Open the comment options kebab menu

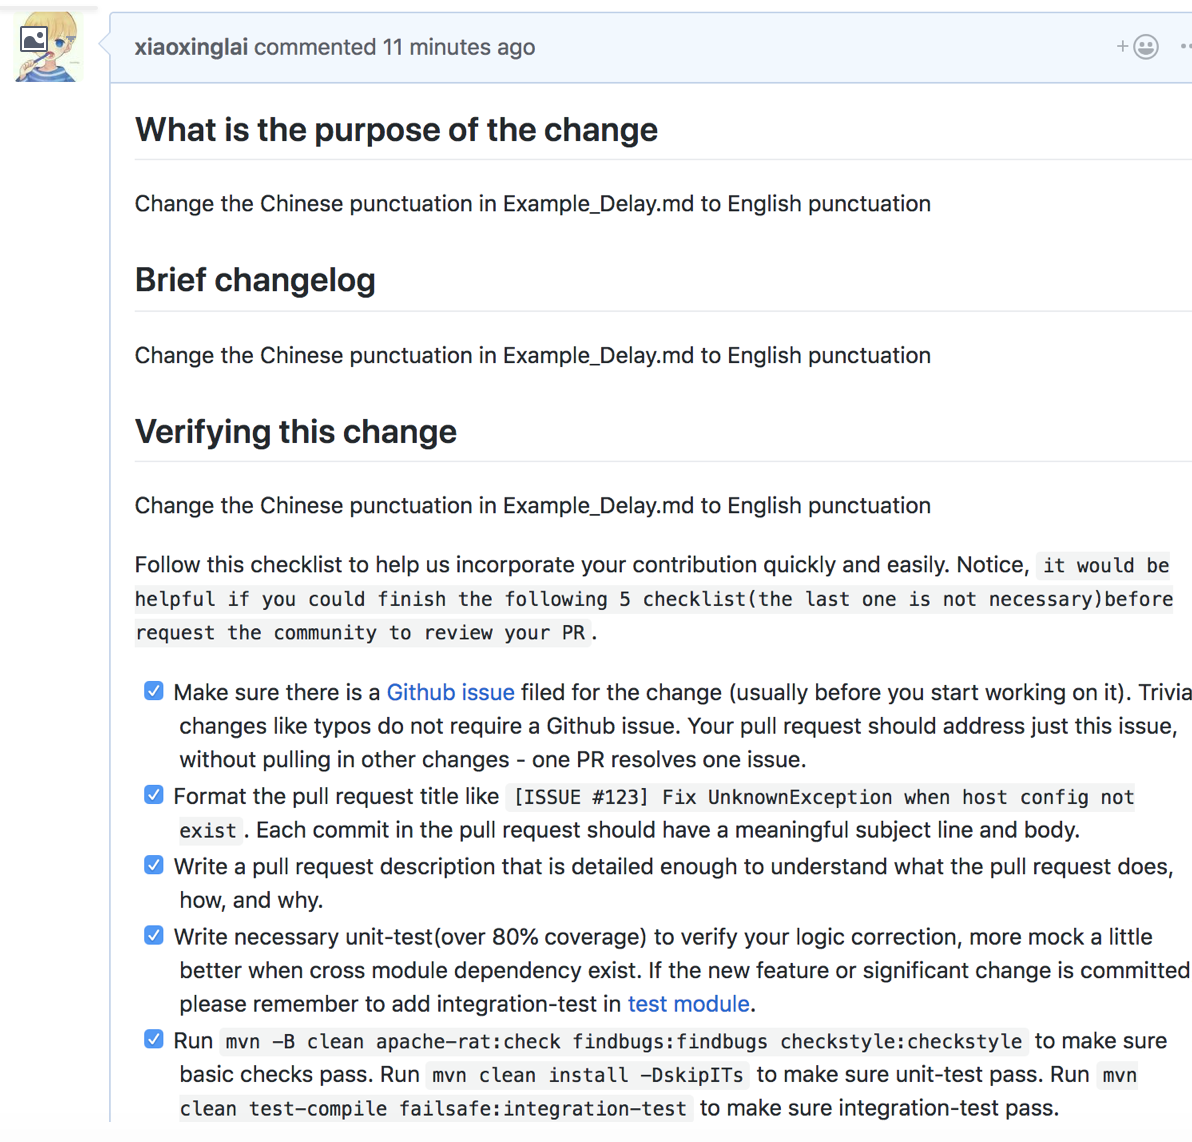[x=1186, y=46]
